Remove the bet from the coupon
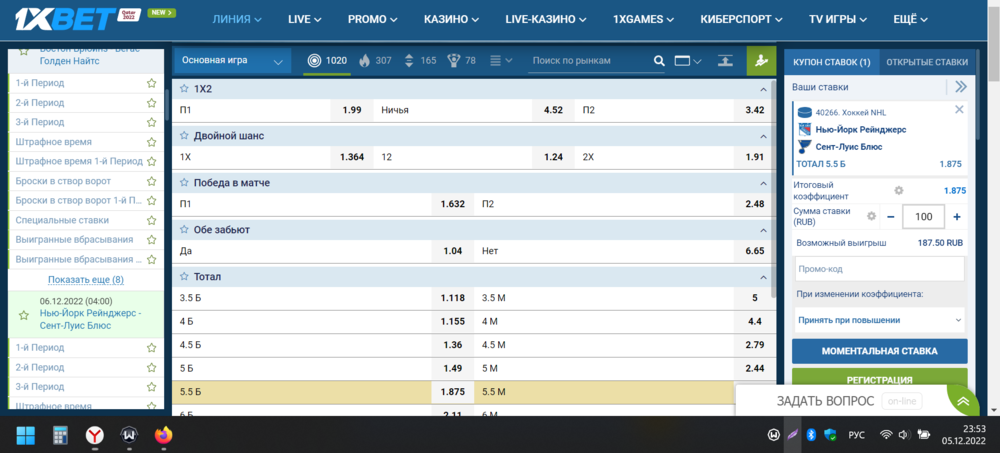This screenshot has height=453, width=1000. [x=959, y=110]
